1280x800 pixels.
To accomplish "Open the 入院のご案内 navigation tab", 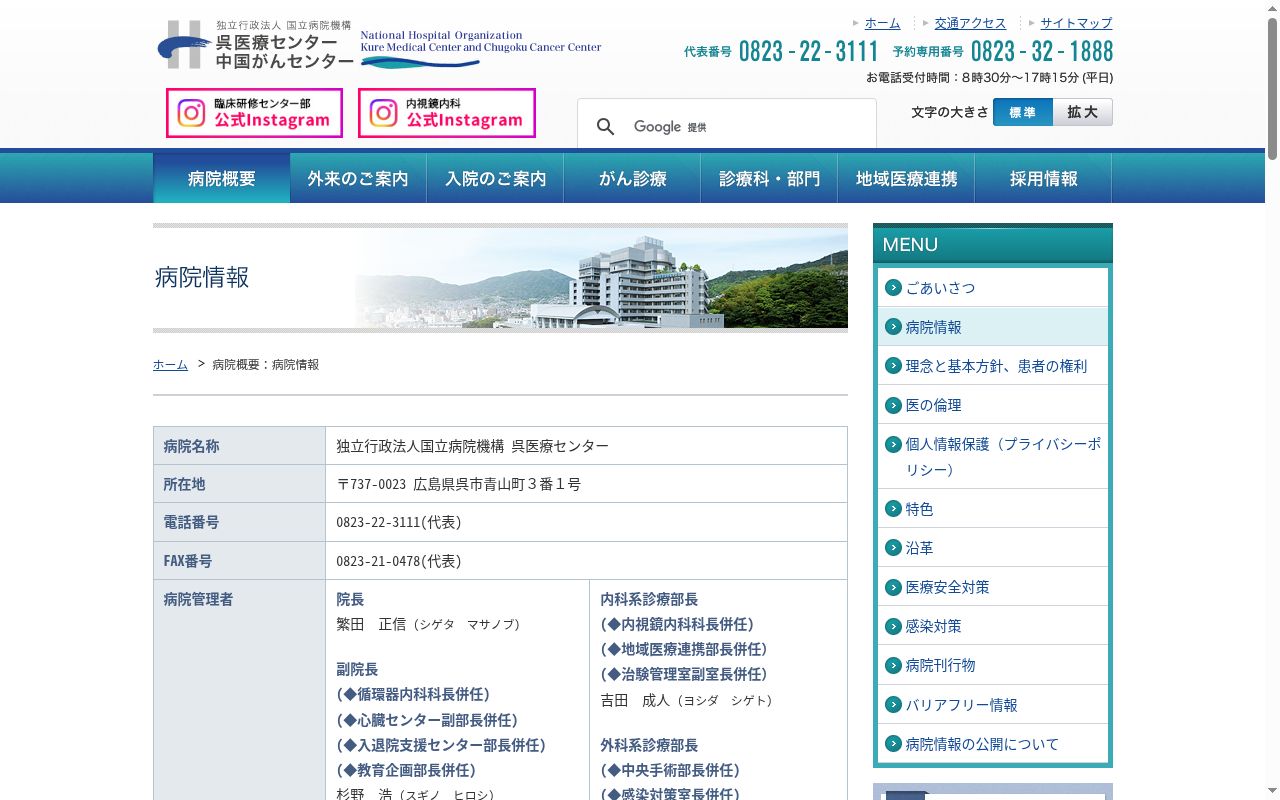I will tap(496, 178).
